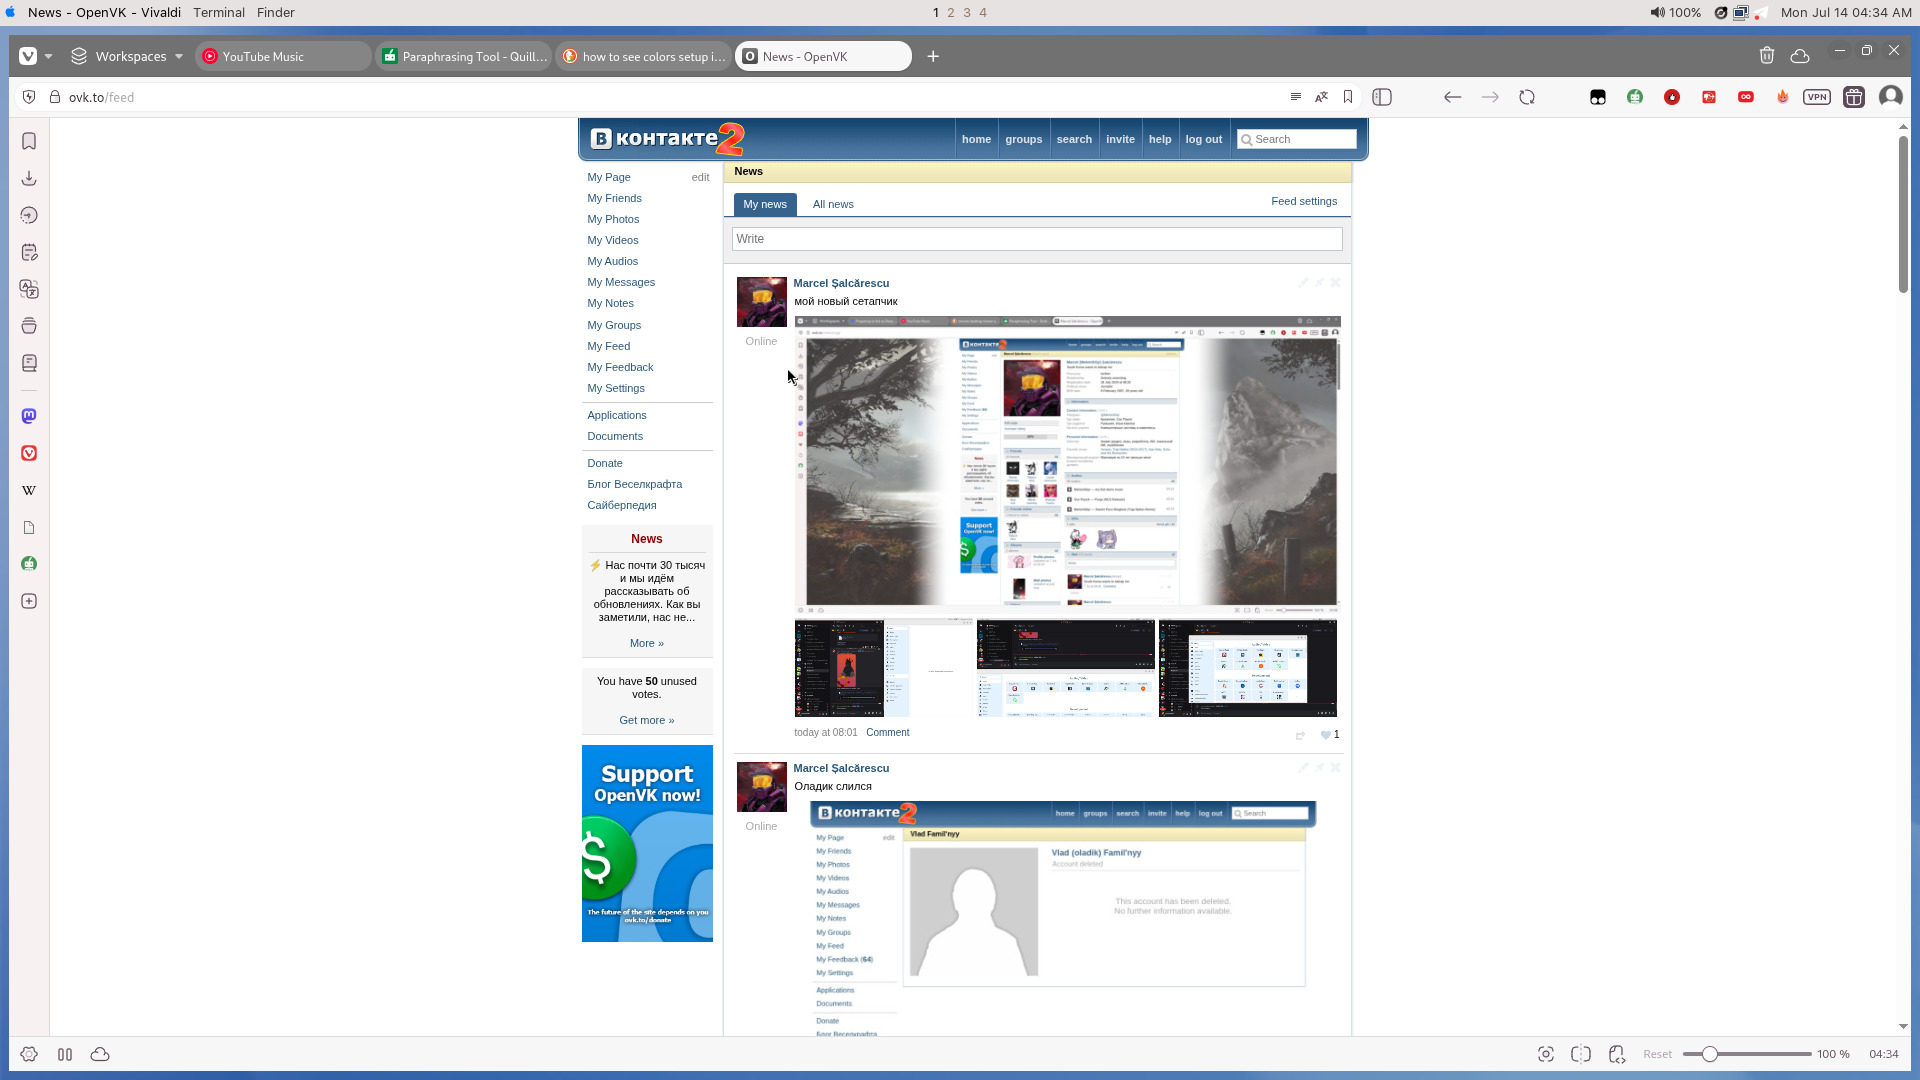Click the like heart on first post

(1325, 735)
